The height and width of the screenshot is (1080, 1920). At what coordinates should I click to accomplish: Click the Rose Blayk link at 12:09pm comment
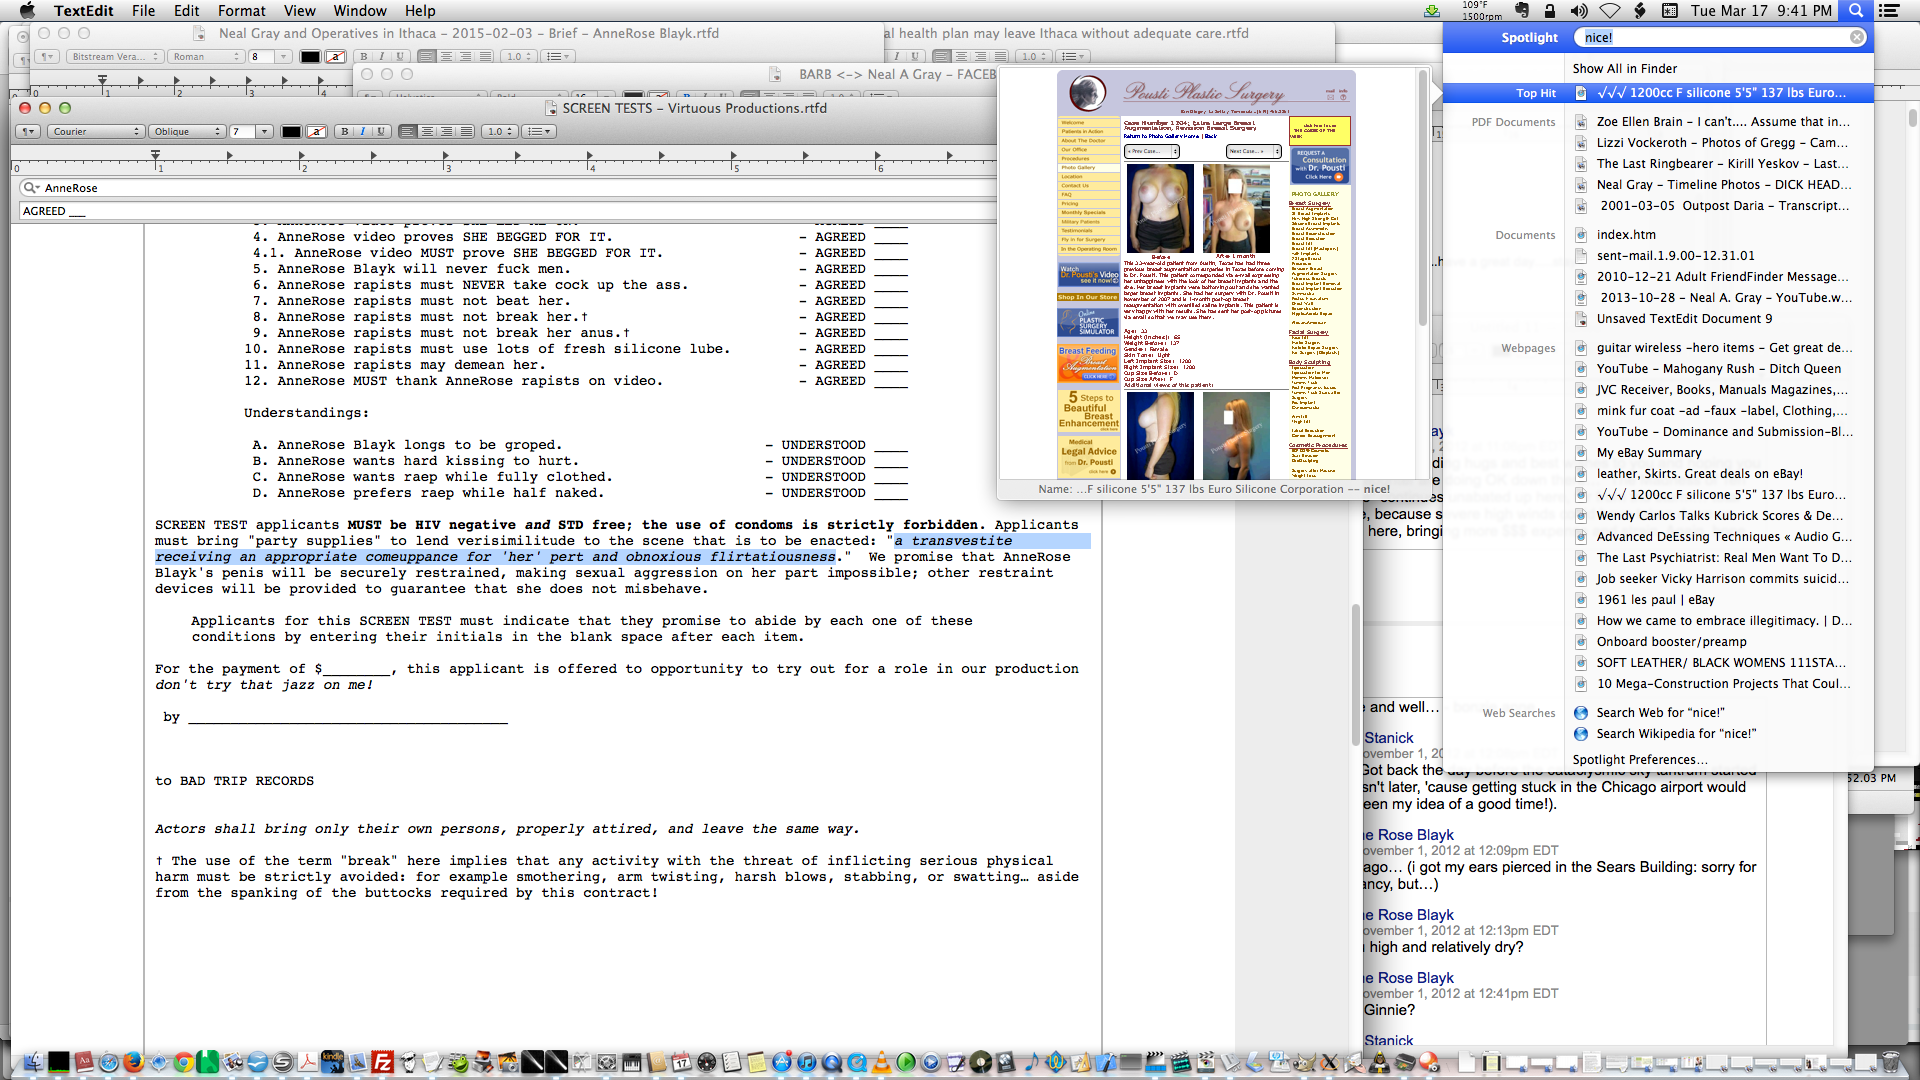pos(1408,834)
